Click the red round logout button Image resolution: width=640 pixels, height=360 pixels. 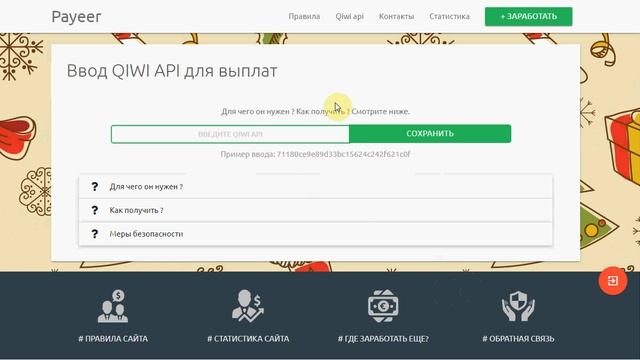pyautogui.click(x=613, y=281)
